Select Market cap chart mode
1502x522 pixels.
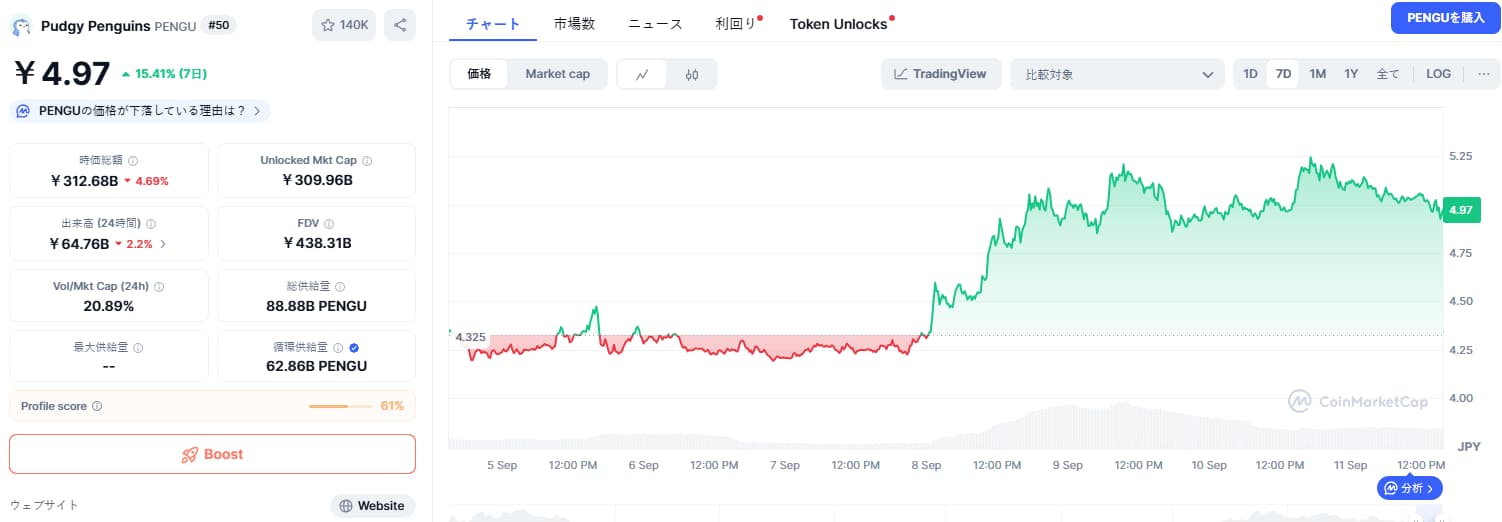558,74
